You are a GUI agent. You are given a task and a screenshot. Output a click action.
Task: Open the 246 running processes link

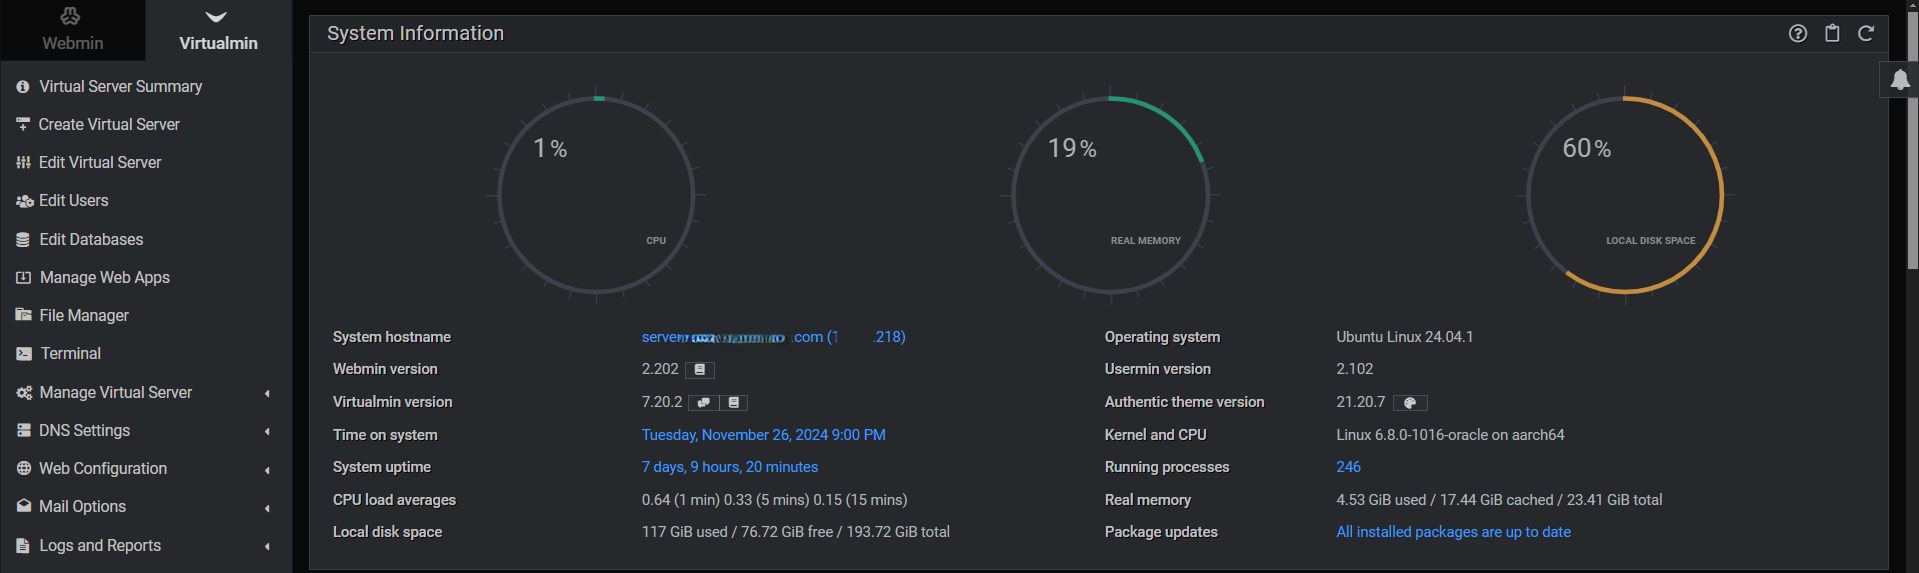coord(1348,467)
